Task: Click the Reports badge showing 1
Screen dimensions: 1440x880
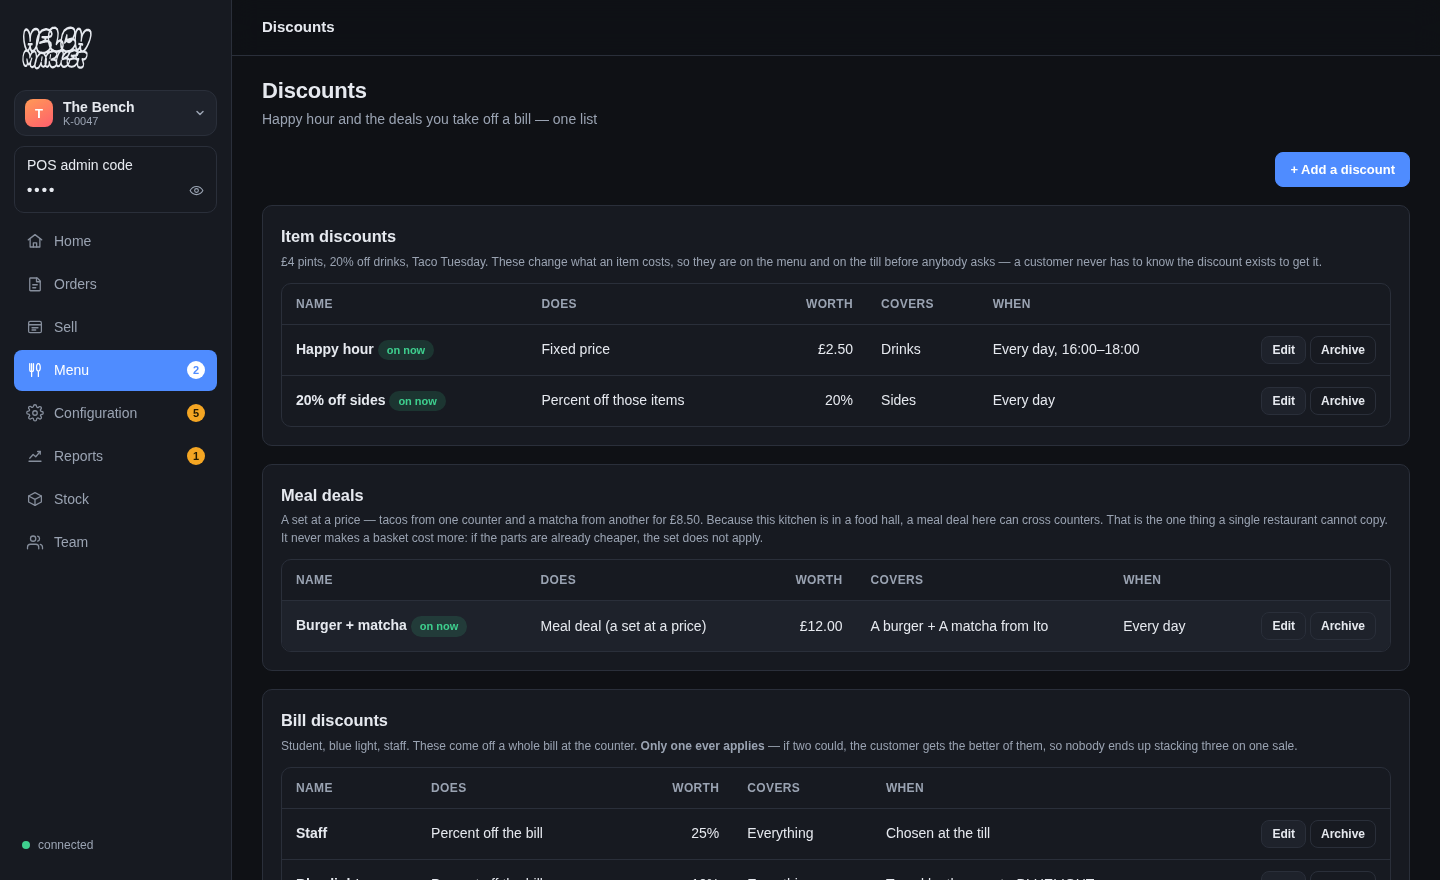Action: tap(196, 456)
